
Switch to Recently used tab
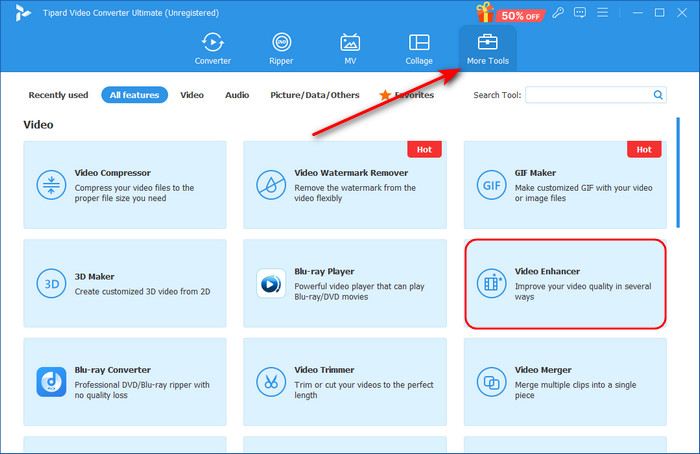[58, 95]
